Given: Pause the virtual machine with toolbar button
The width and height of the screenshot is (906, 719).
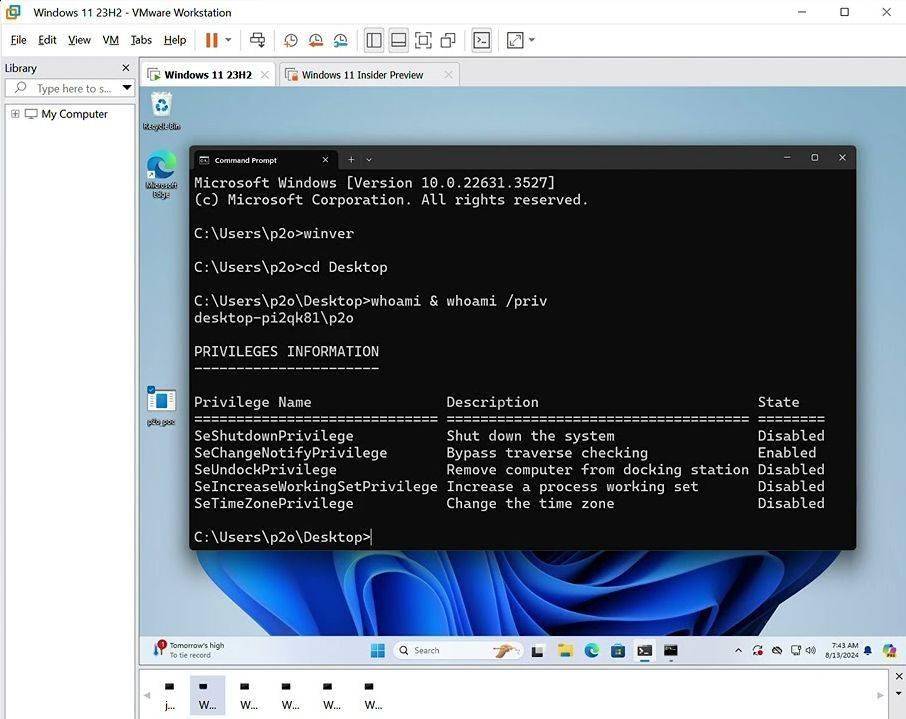Looking at the screenshot, I should click(x=211, y=40).
